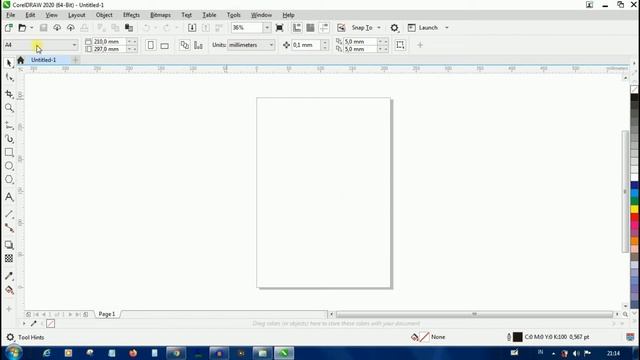This screenshot has width=640, height=360.
Task: Select the Interactive Fill tool
Action: pos(9,290)
